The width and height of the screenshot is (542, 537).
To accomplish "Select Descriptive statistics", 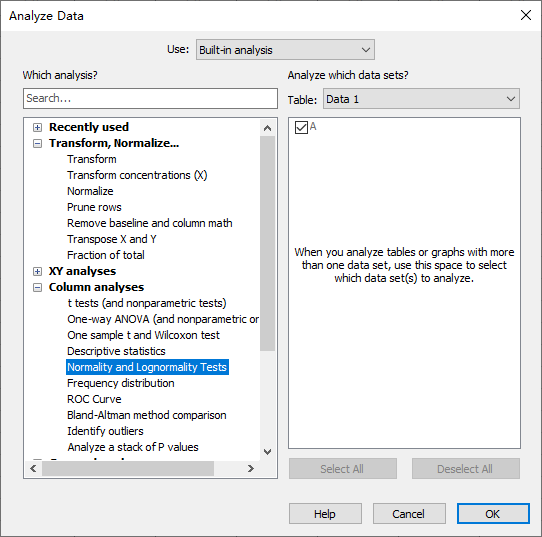I will pyautogui.click(x=116, y=351).
